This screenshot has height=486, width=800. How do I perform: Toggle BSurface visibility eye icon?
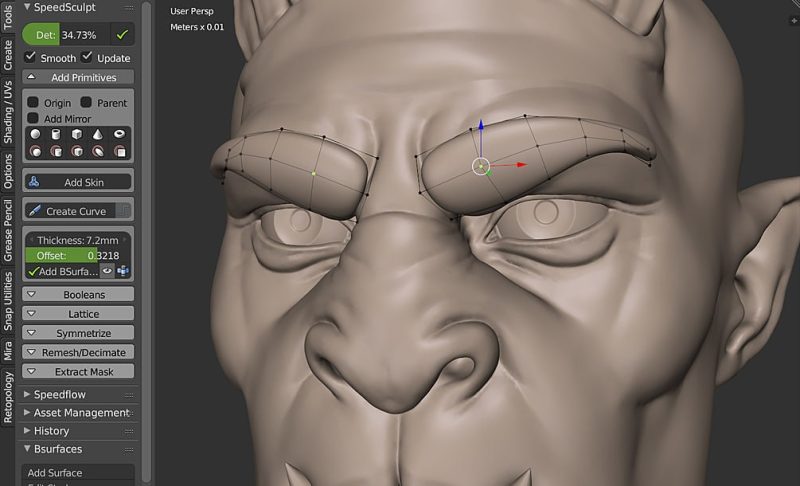point(108,271)
